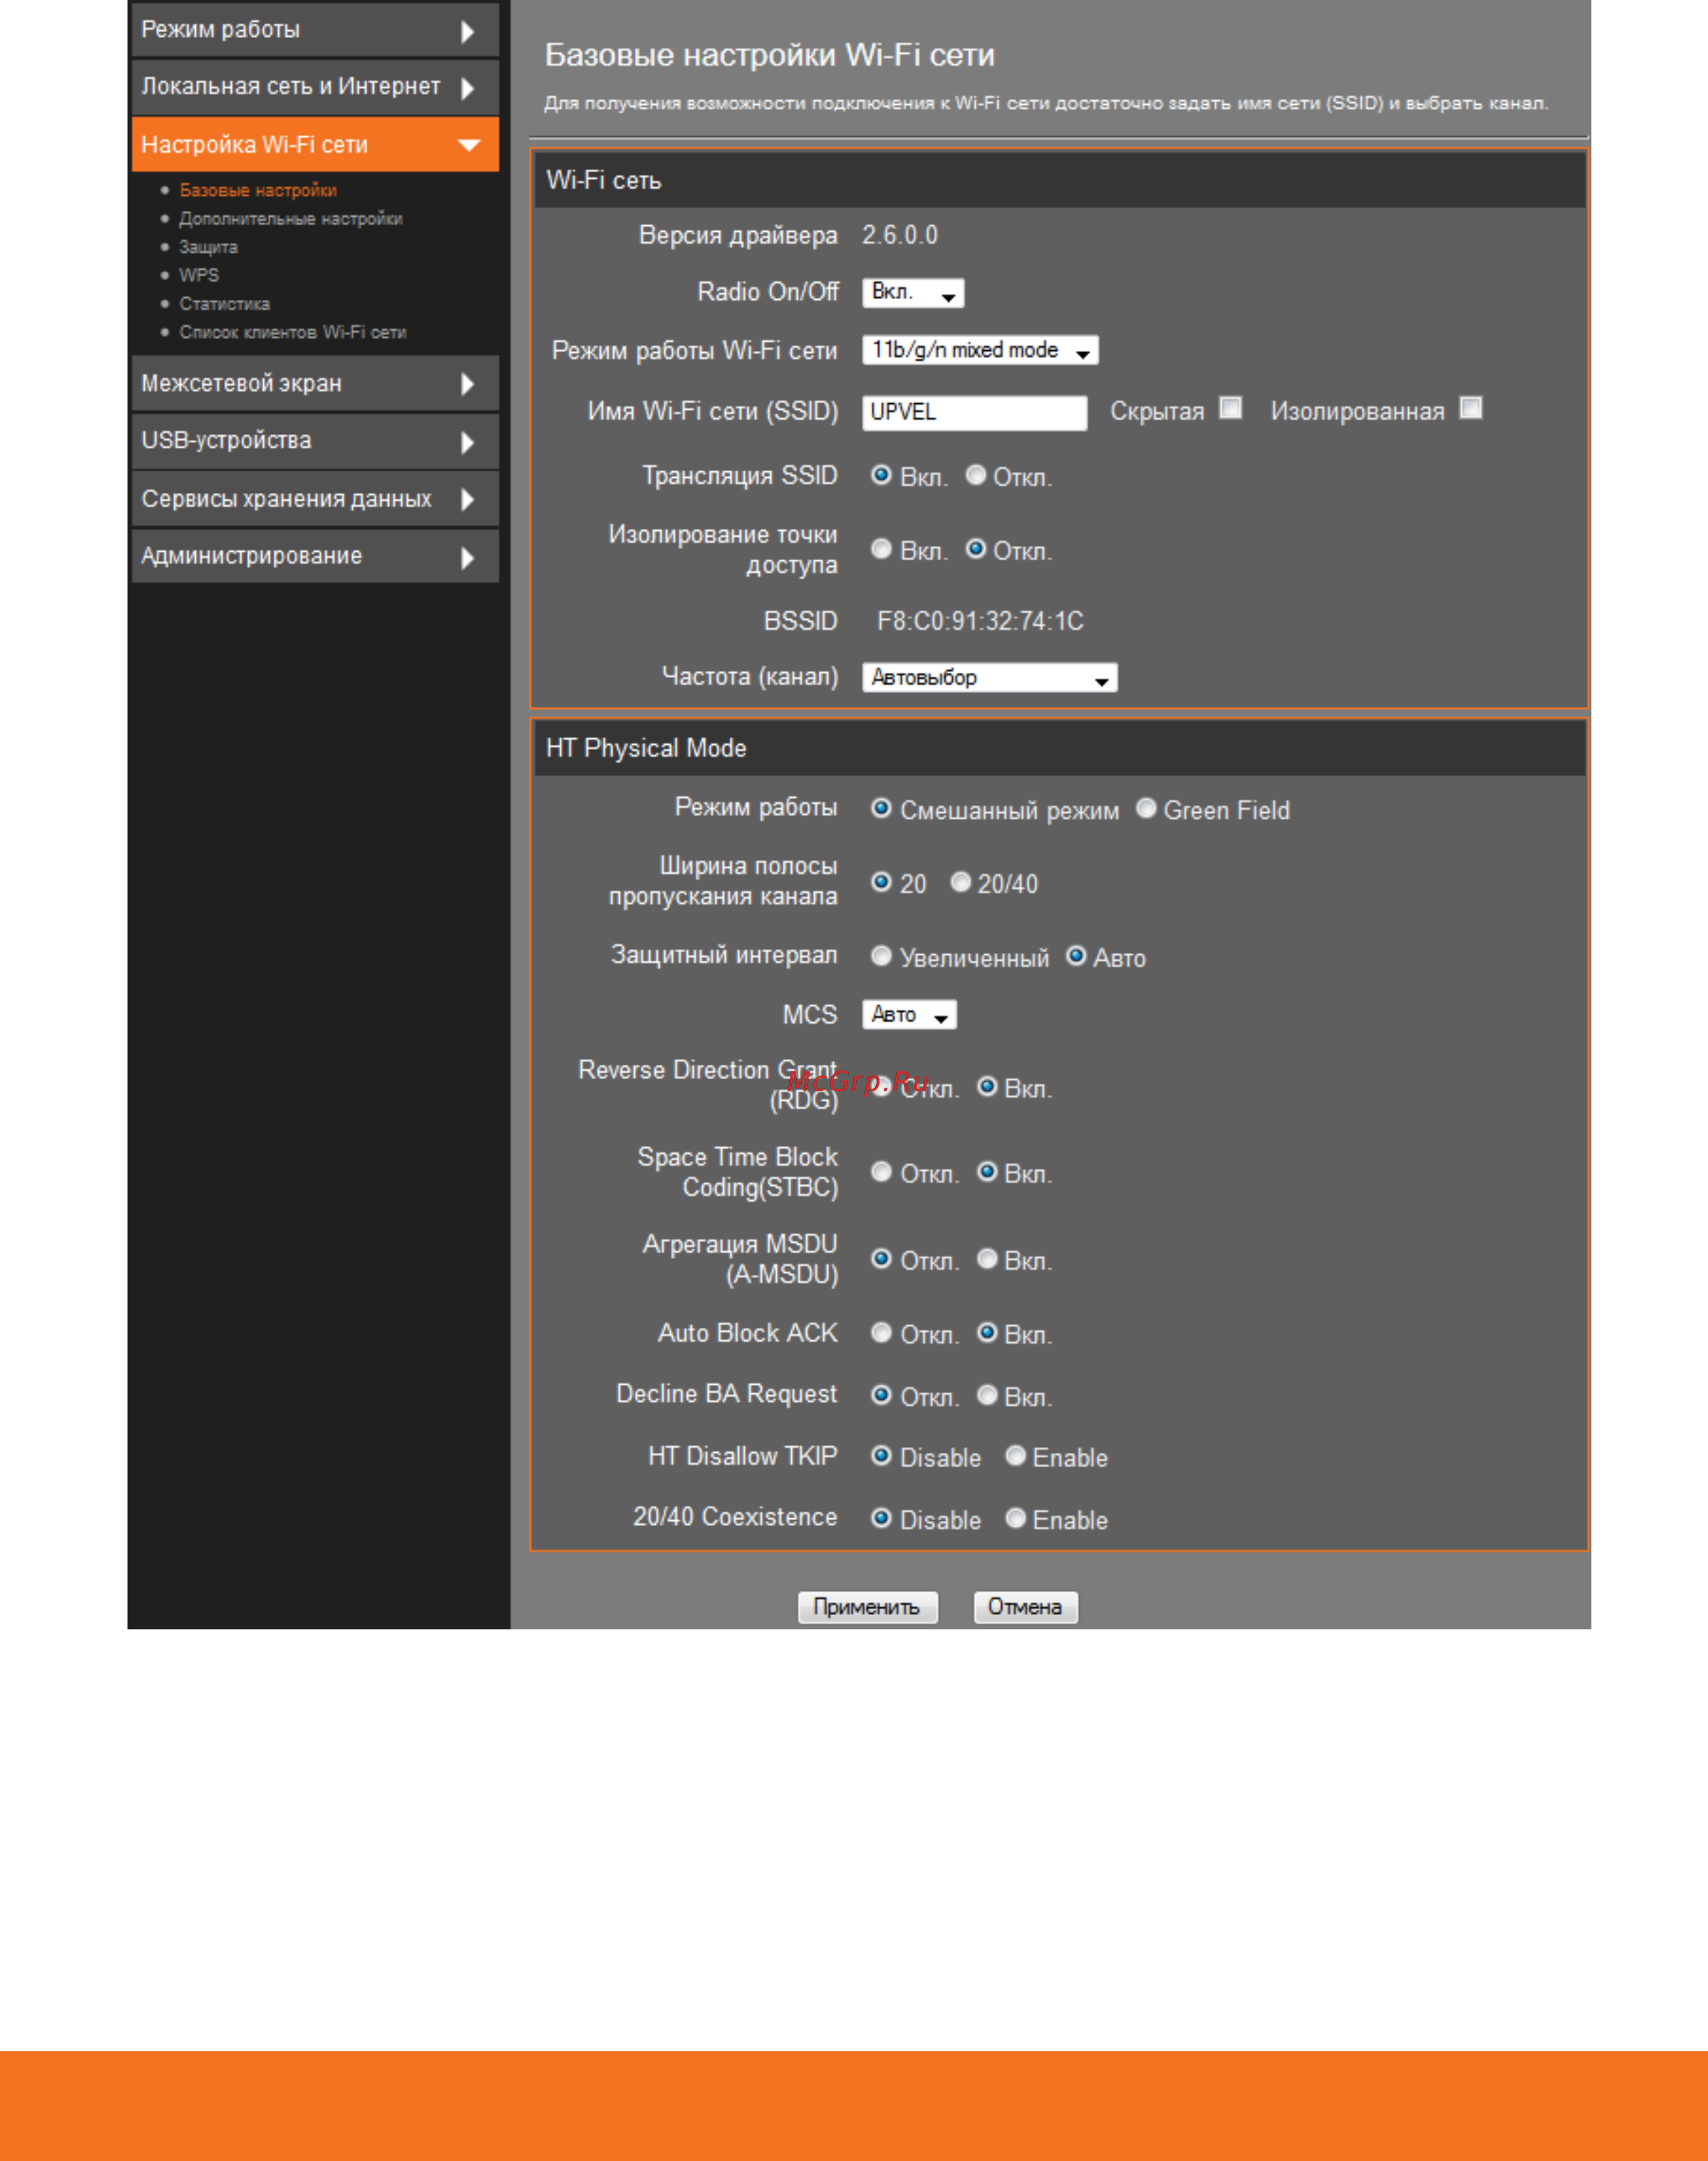This screenshot has height=2161, width=1708.
Task: Select Откл. for Auto Block ACK
Action: [x=881, y=1333]
